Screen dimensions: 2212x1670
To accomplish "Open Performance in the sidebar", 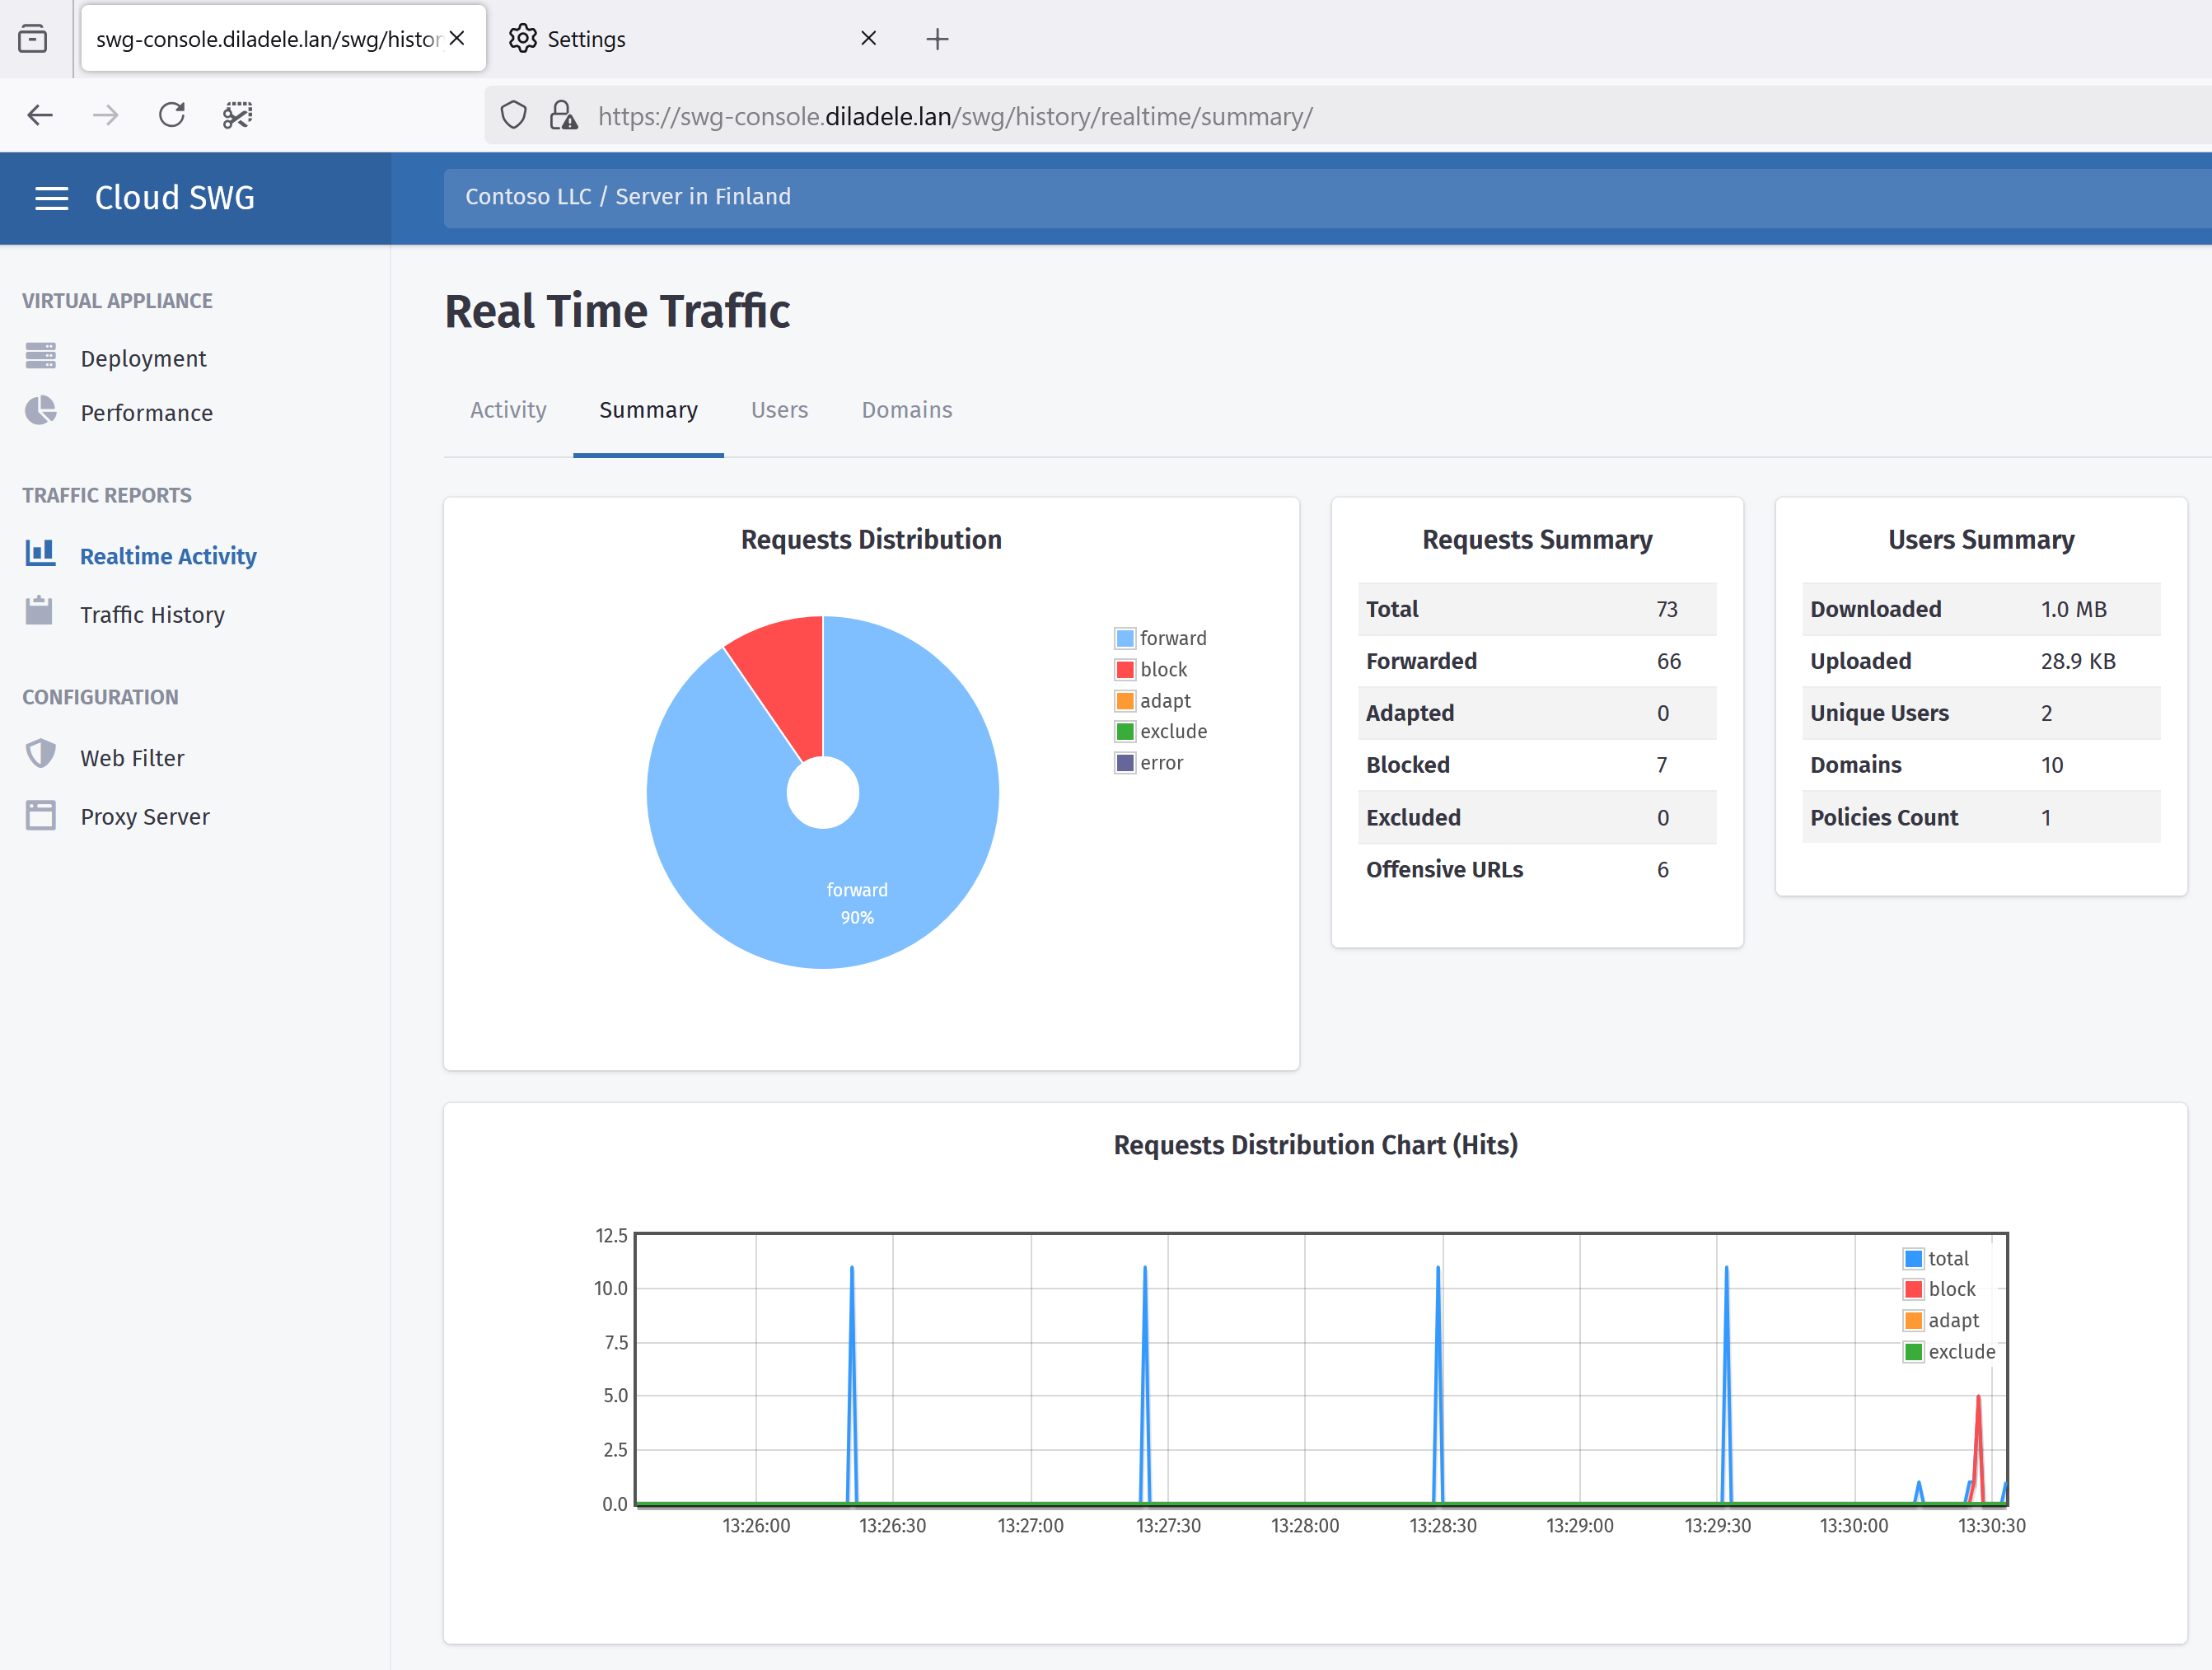I will click(x=146, y=413).
